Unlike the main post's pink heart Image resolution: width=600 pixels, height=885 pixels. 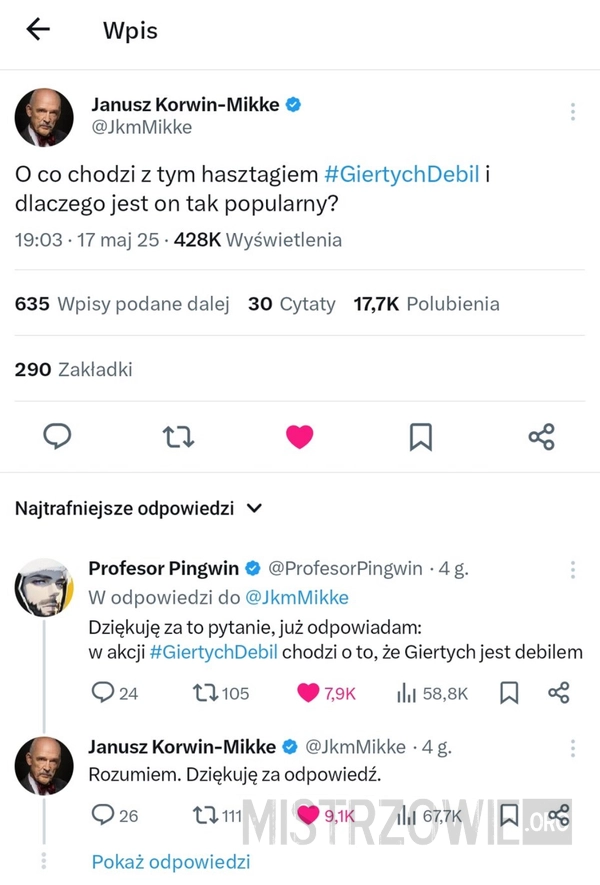point(300,436)
